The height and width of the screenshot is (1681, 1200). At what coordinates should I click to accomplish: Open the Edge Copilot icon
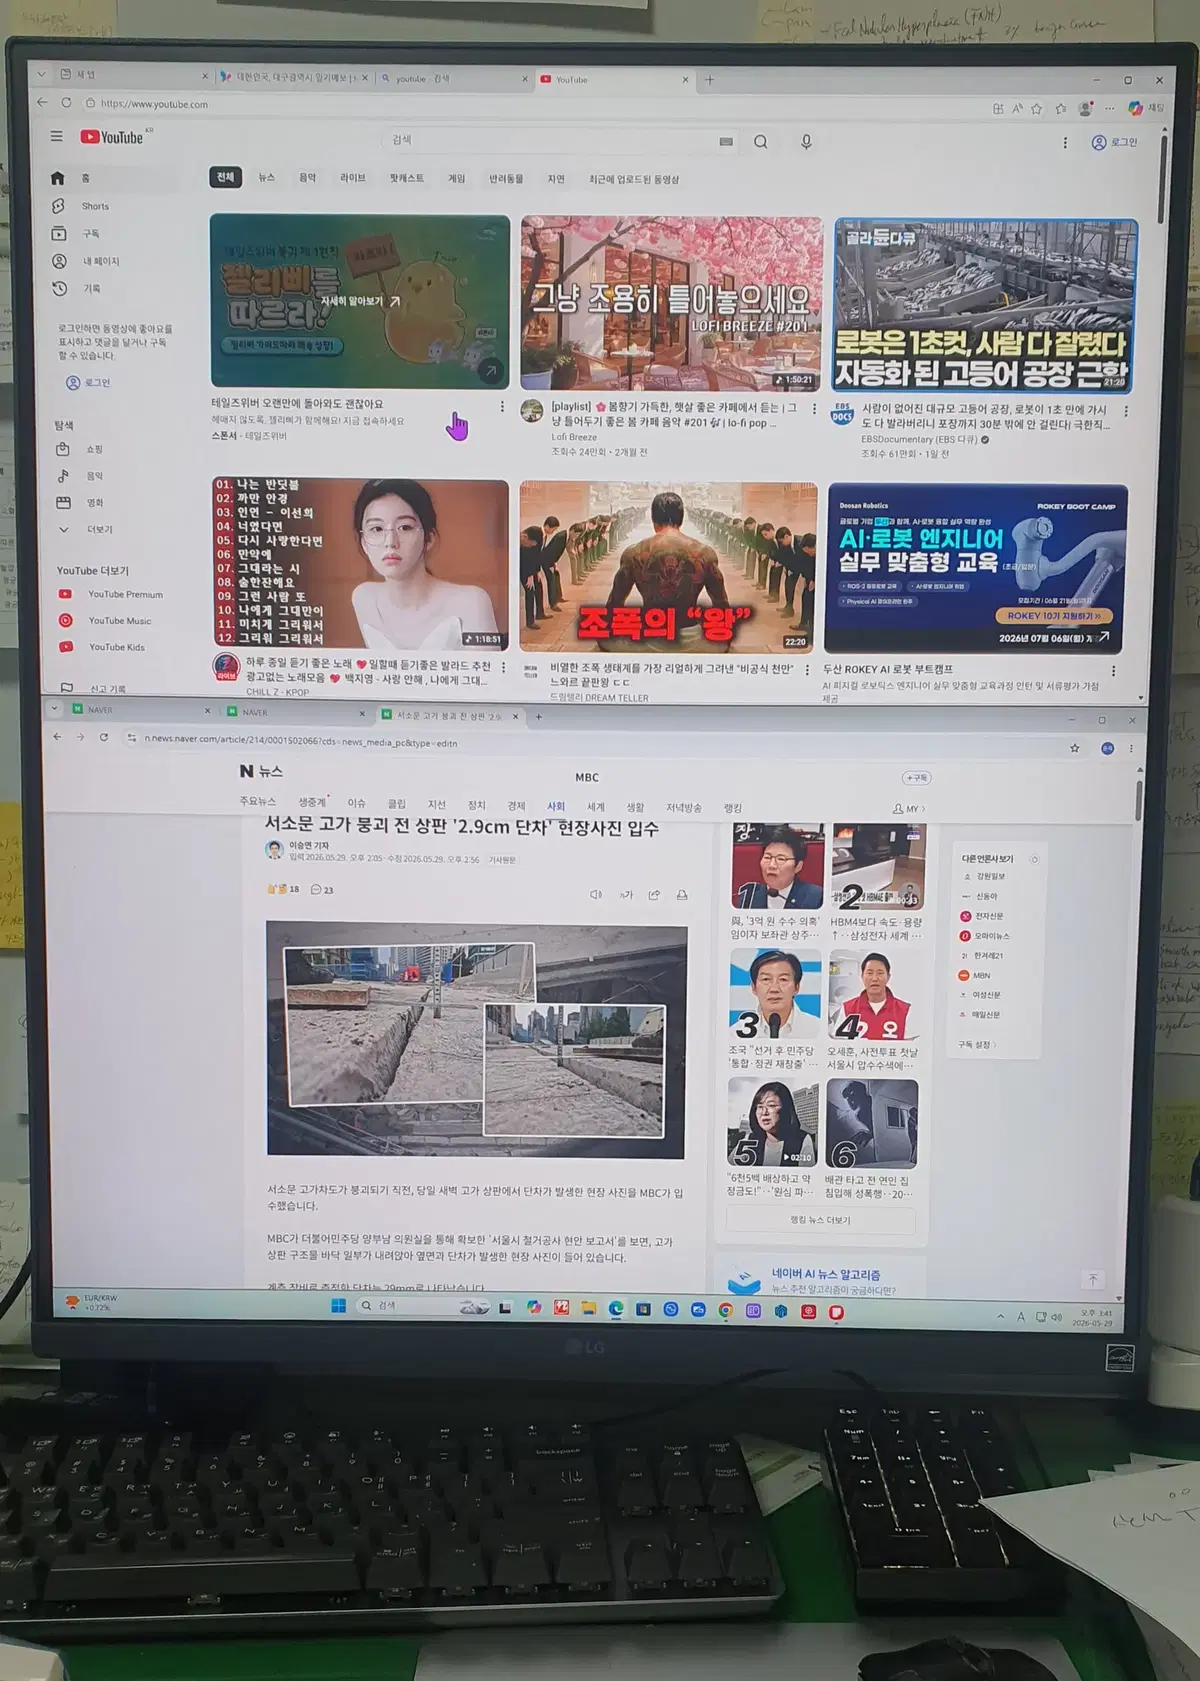[x=1135, y=107]
